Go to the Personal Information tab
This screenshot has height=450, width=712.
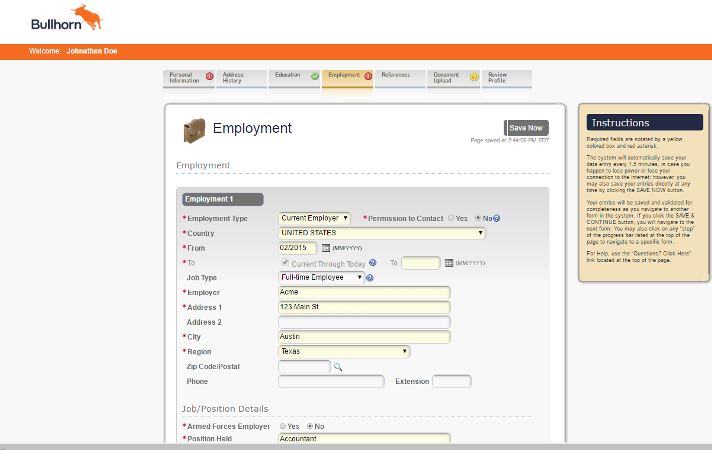pos(189,78)
